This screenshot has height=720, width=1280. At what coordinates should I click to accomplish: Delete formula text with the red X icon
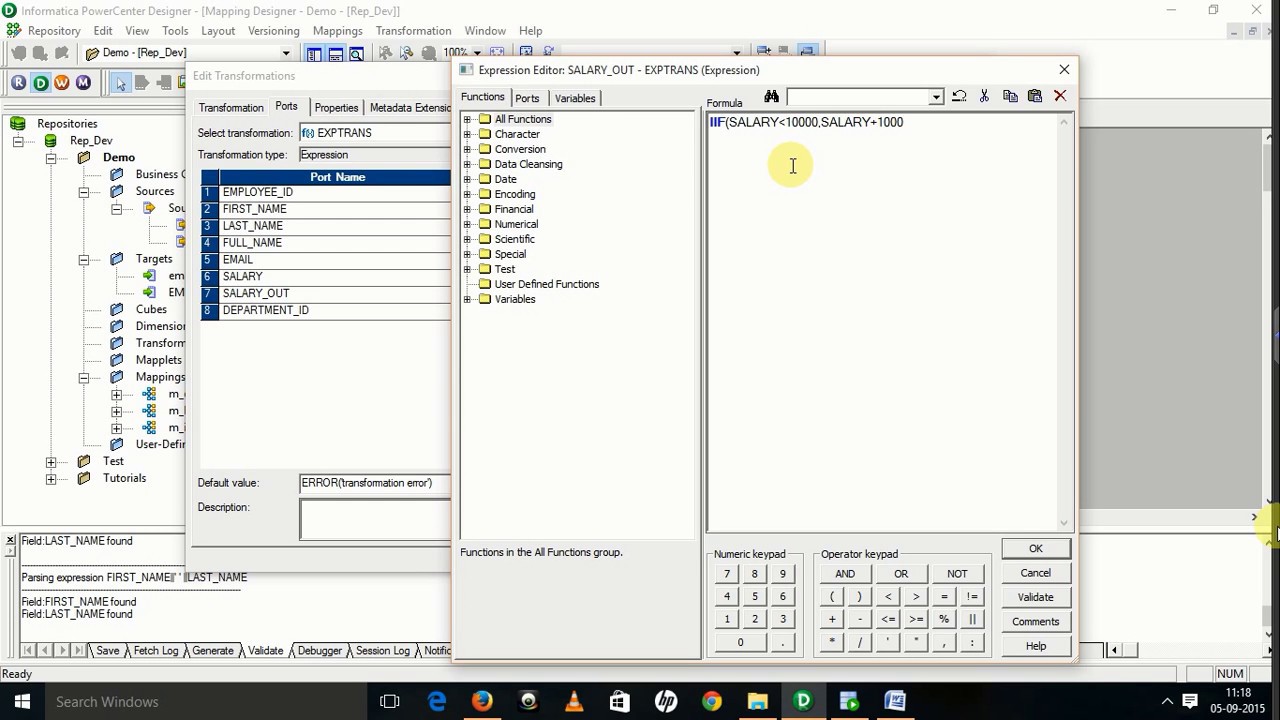[x=1060, y=96]
